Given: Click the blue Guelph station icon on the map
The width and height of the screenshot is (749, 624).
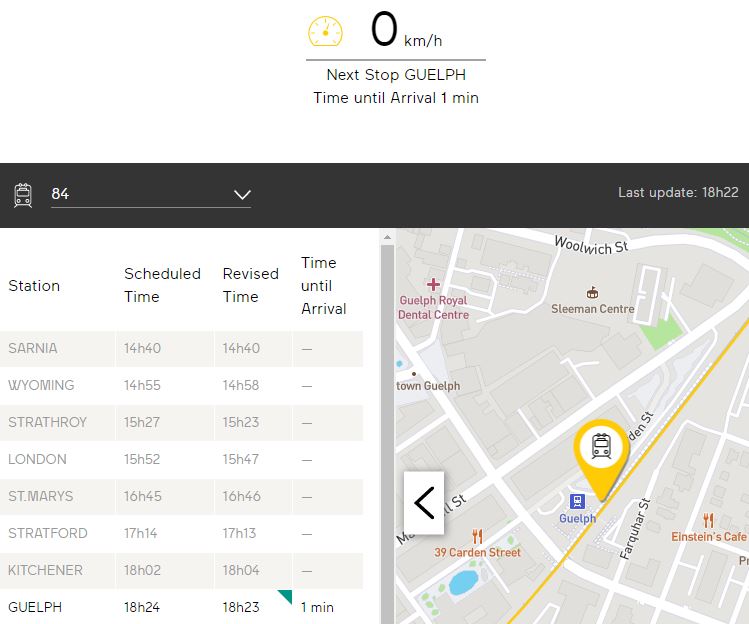Looking at the screenshot, I should (577, 501).
